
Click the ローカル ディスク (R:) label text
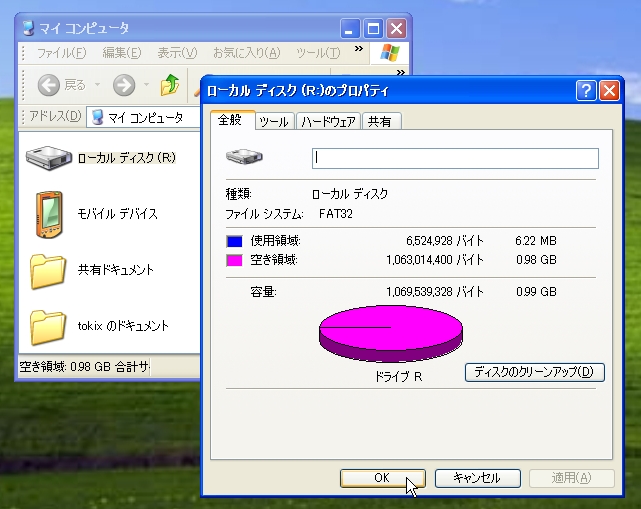127,158
